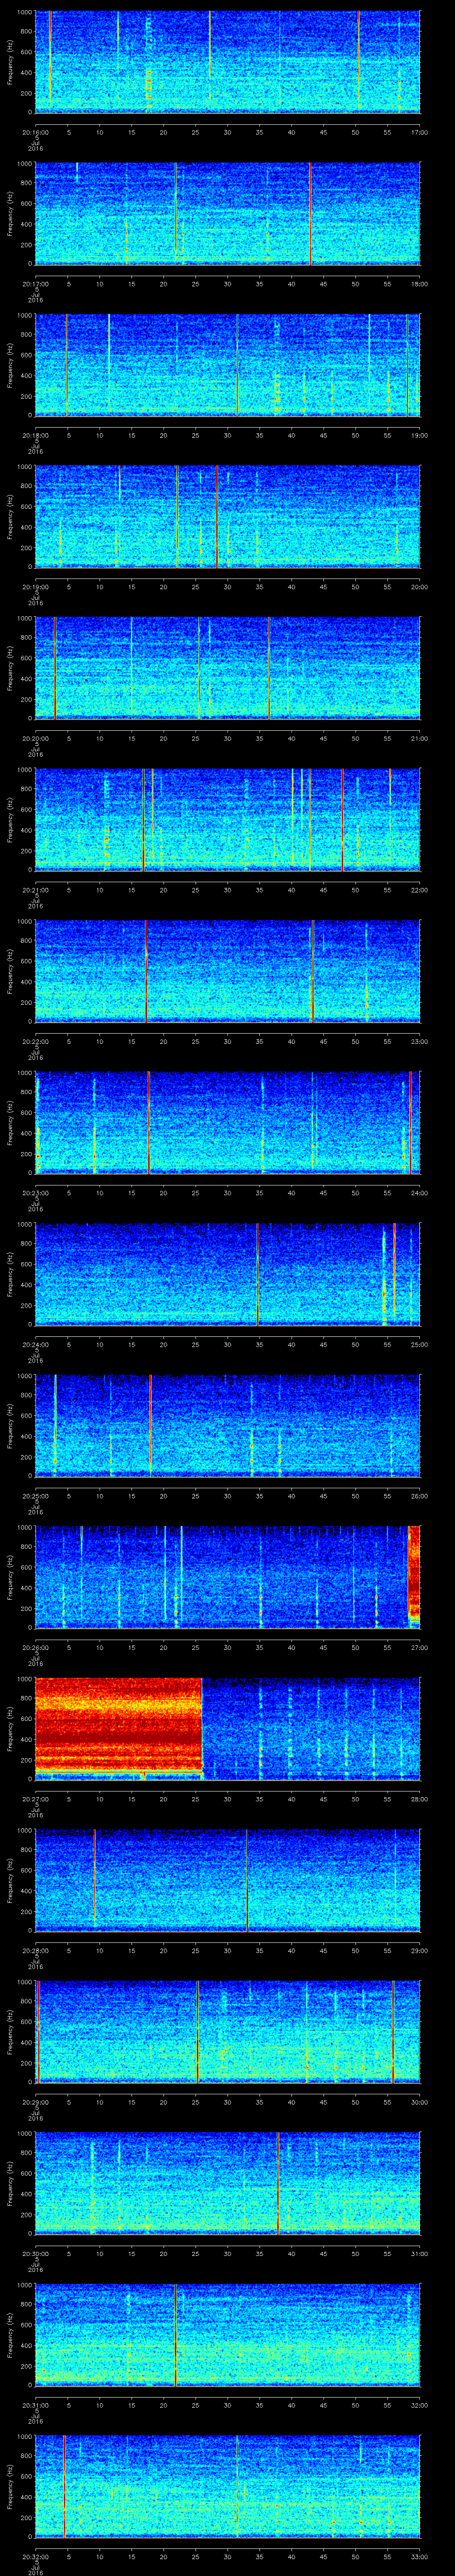Click the 20:21:00 start time label
This screenshot has height=2576, width=455.
coord(35,890)
